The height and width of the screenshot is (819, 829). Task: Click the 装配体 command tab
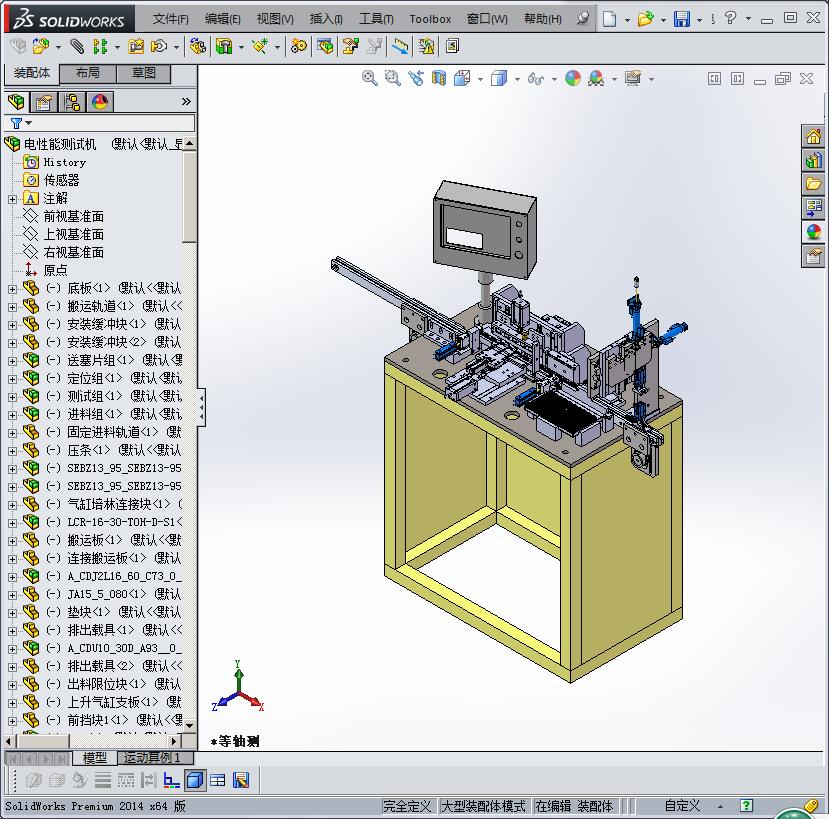point(32,73)
